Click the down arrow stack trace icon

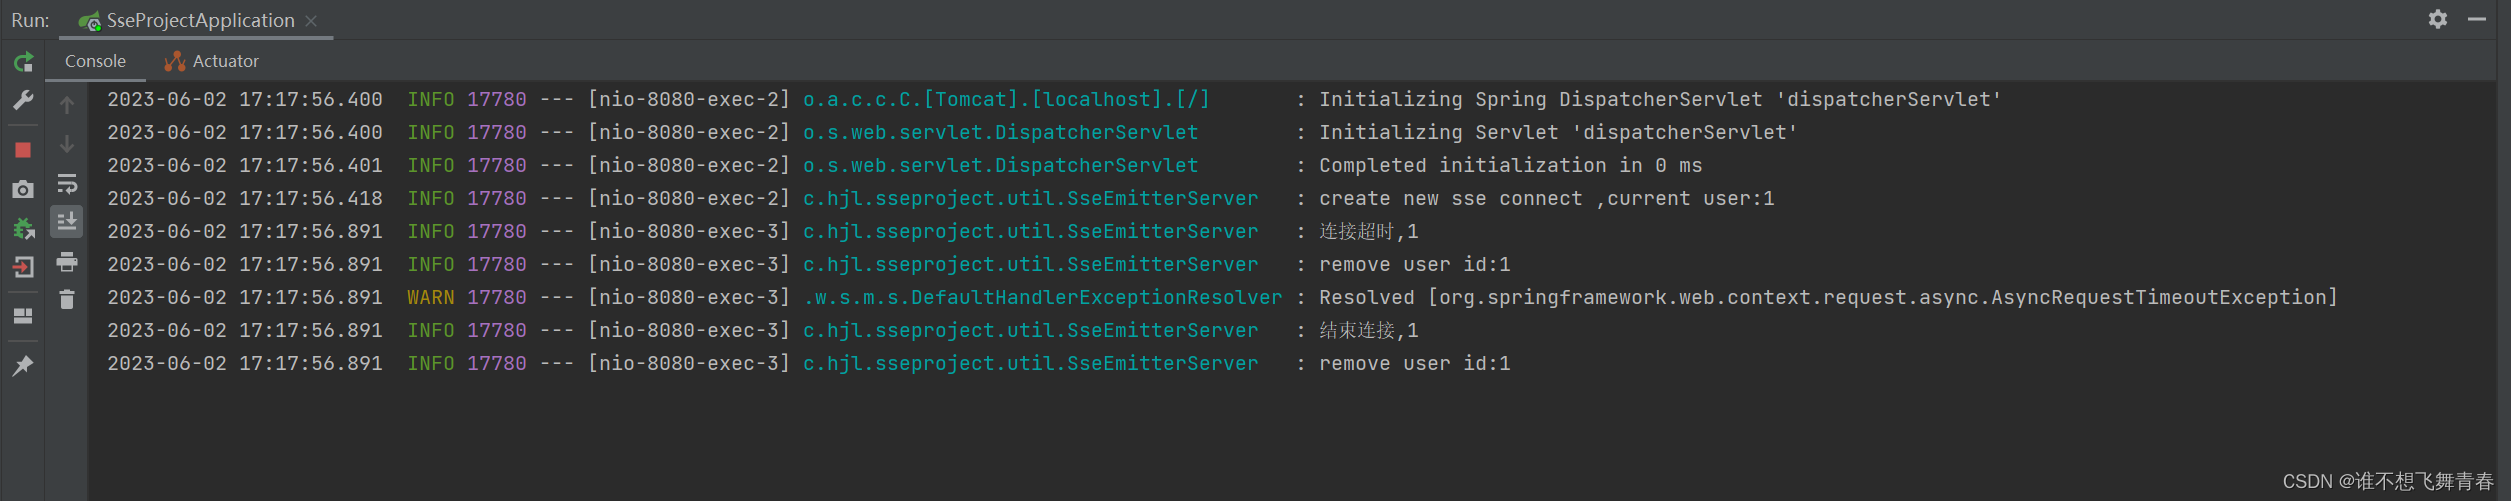(x=67, y=144)
